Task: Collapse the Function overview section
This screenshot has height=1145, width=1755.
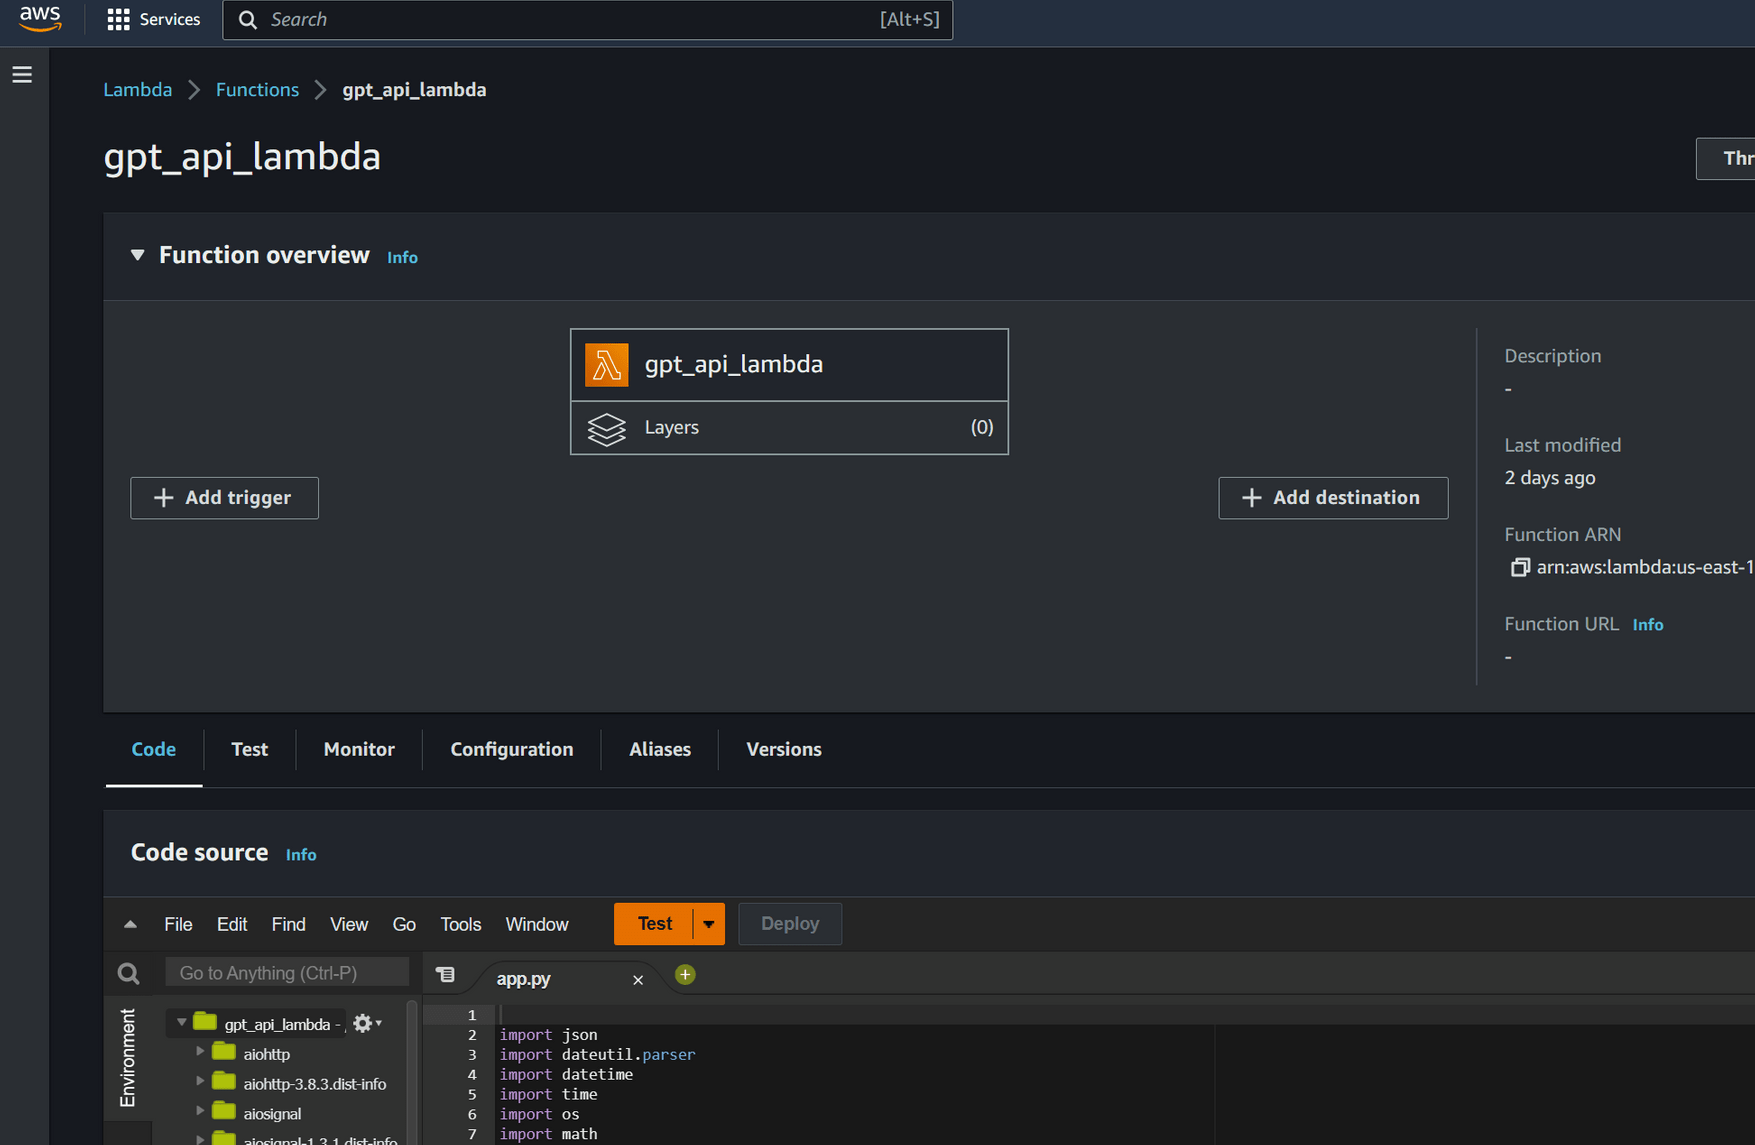Action: click(x=137, y=255)
